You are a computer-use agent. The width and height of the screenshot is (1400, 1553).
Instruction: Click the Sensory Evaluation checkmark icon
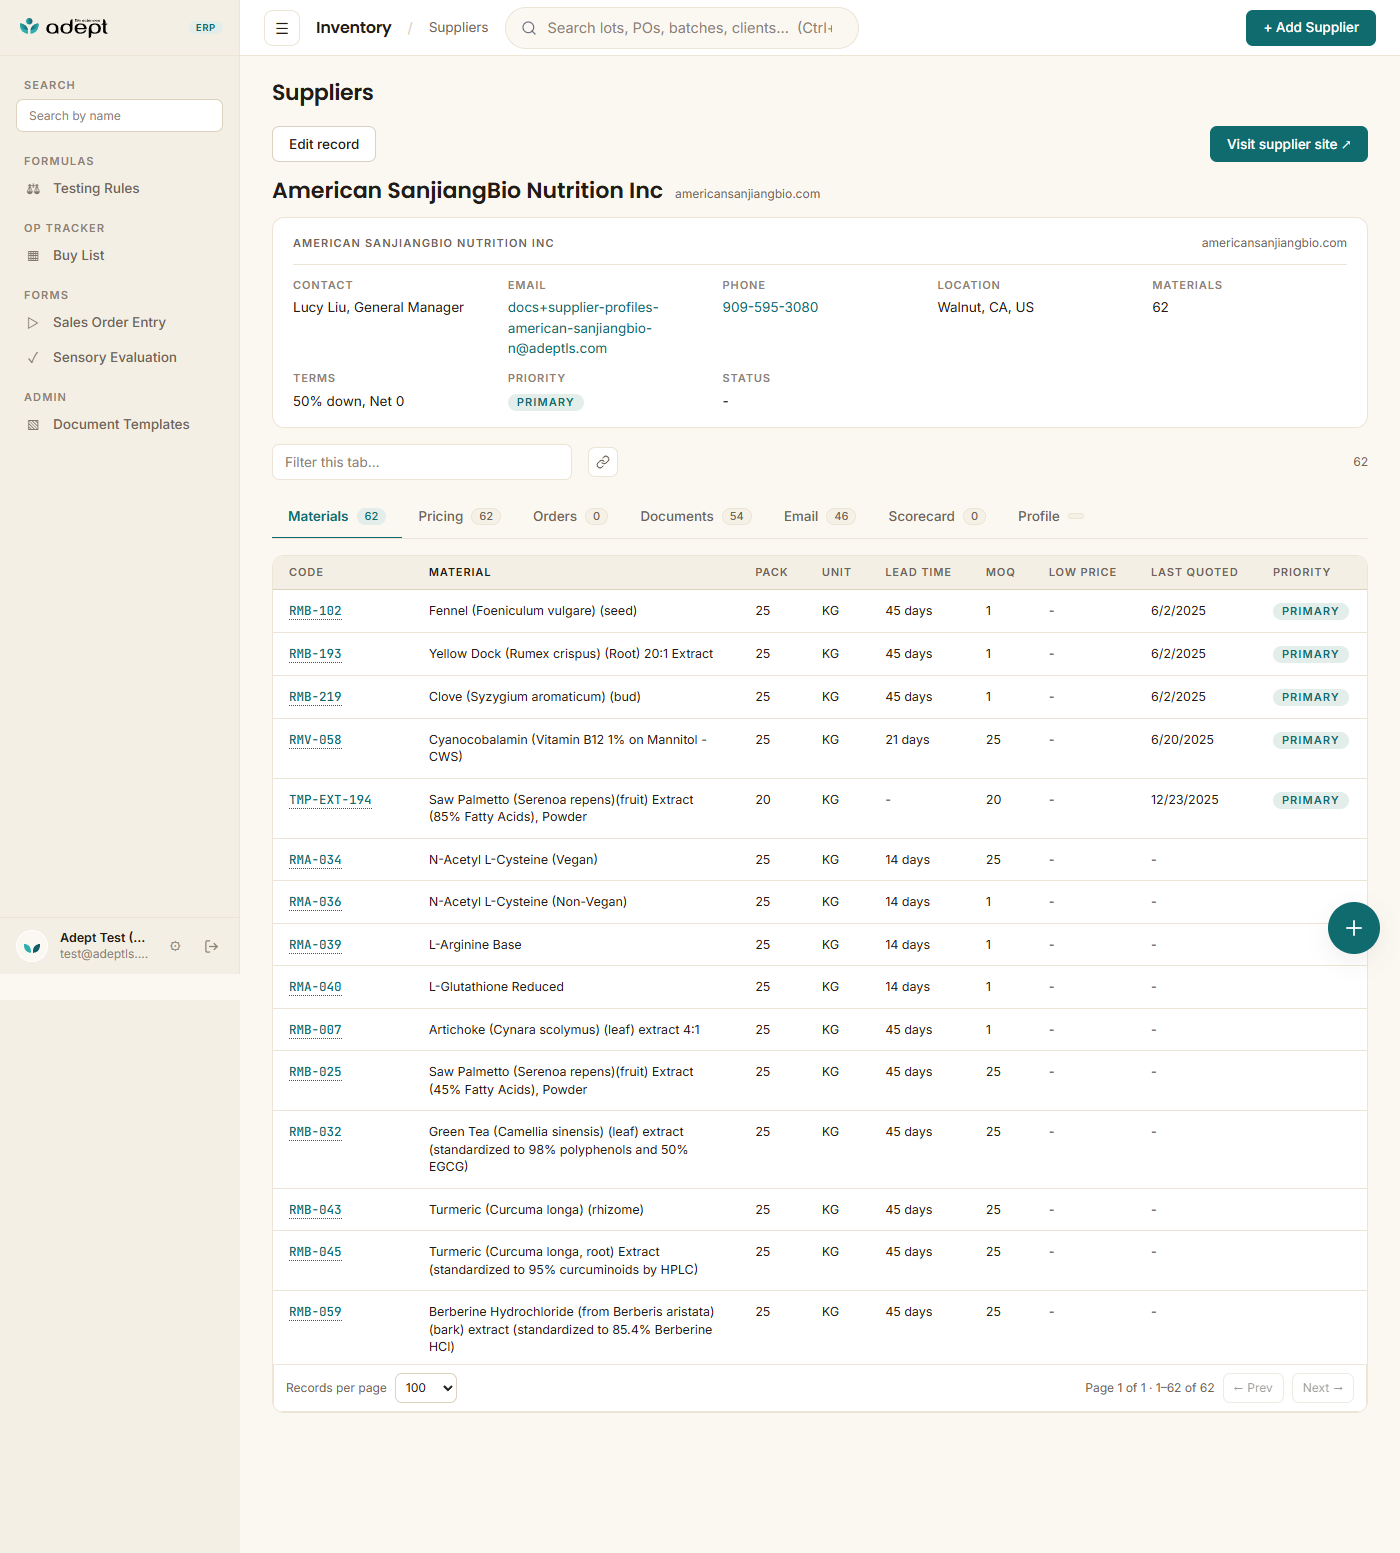click(x=33, y=358)
